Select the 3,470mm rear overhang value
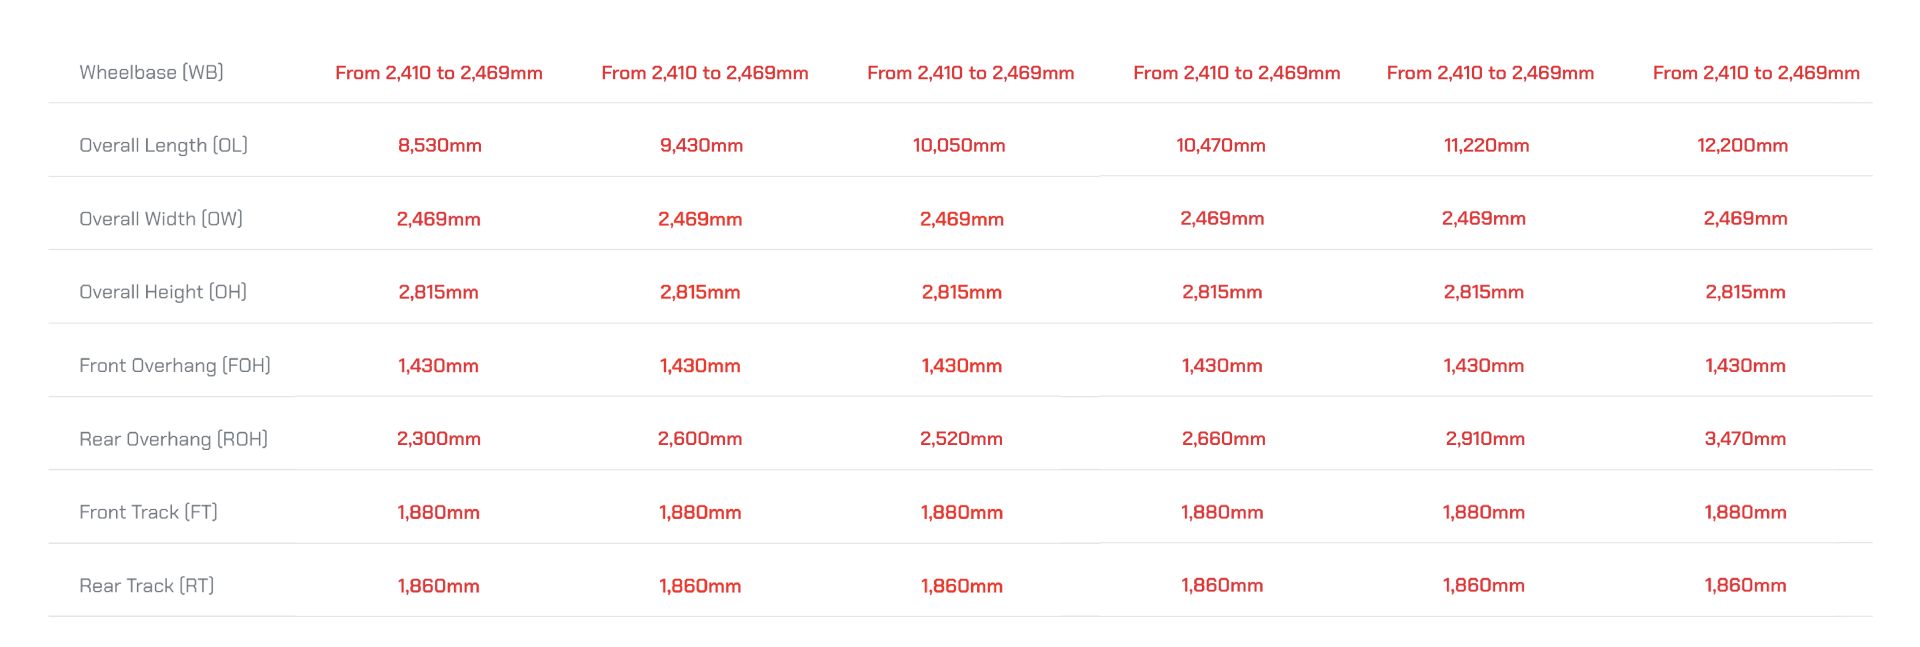Screen dimensions: 1920x647 click(x=1745, y=438)
